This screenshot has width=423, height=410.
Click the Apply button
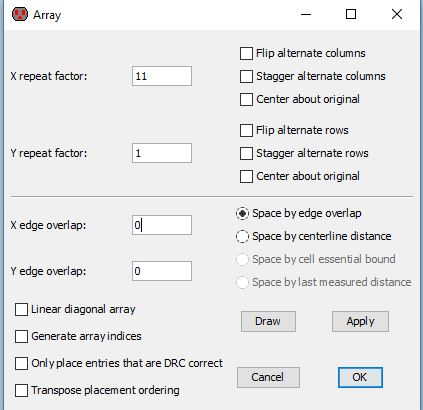360,321
